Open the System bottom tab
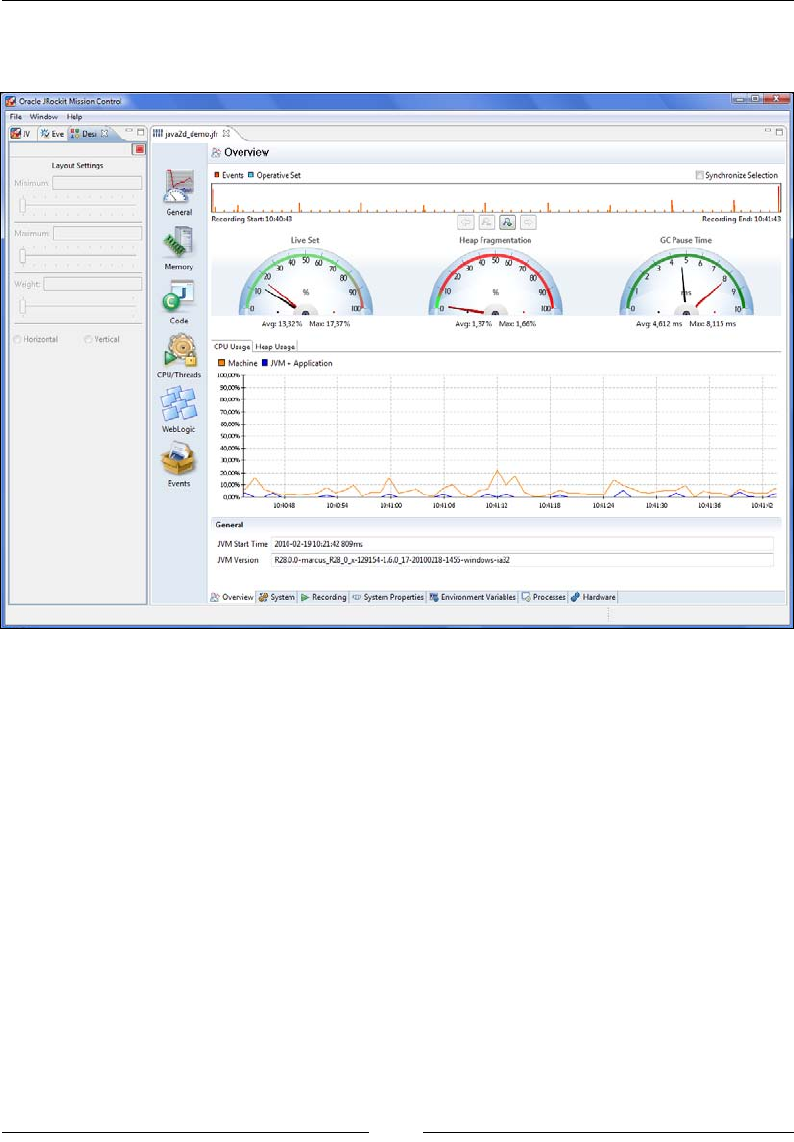 tap(277, 597)
